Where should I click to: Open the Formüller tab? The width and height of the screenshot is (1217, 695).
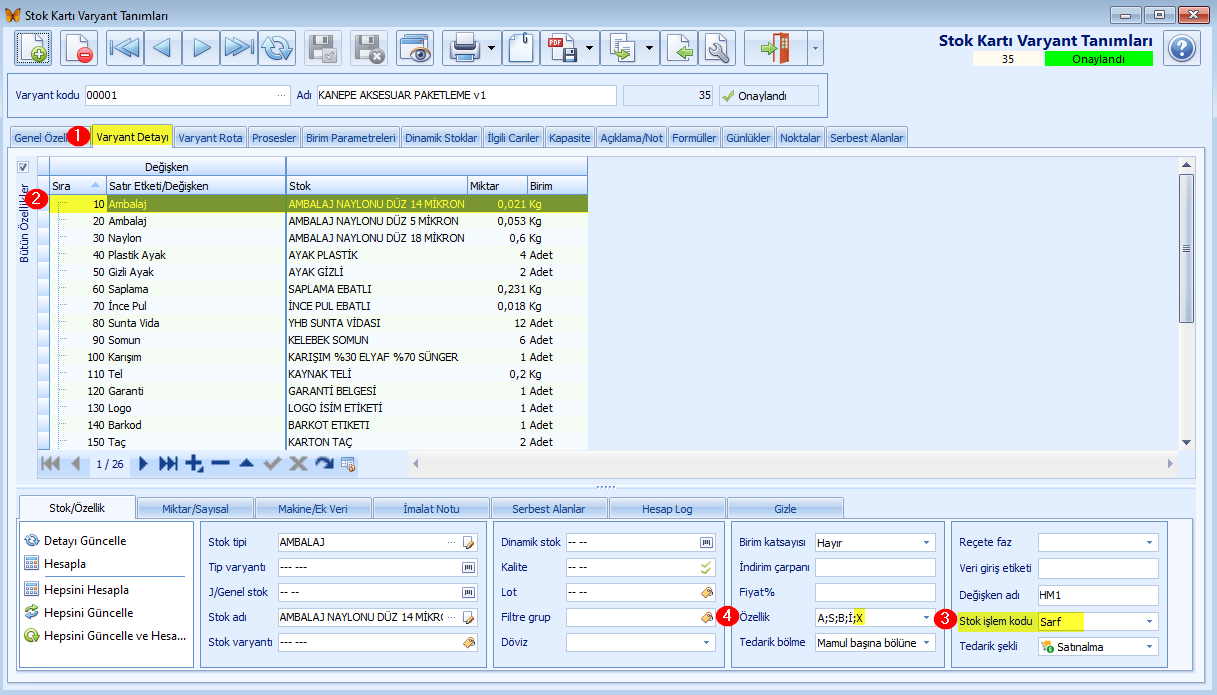tap(694, 138)
